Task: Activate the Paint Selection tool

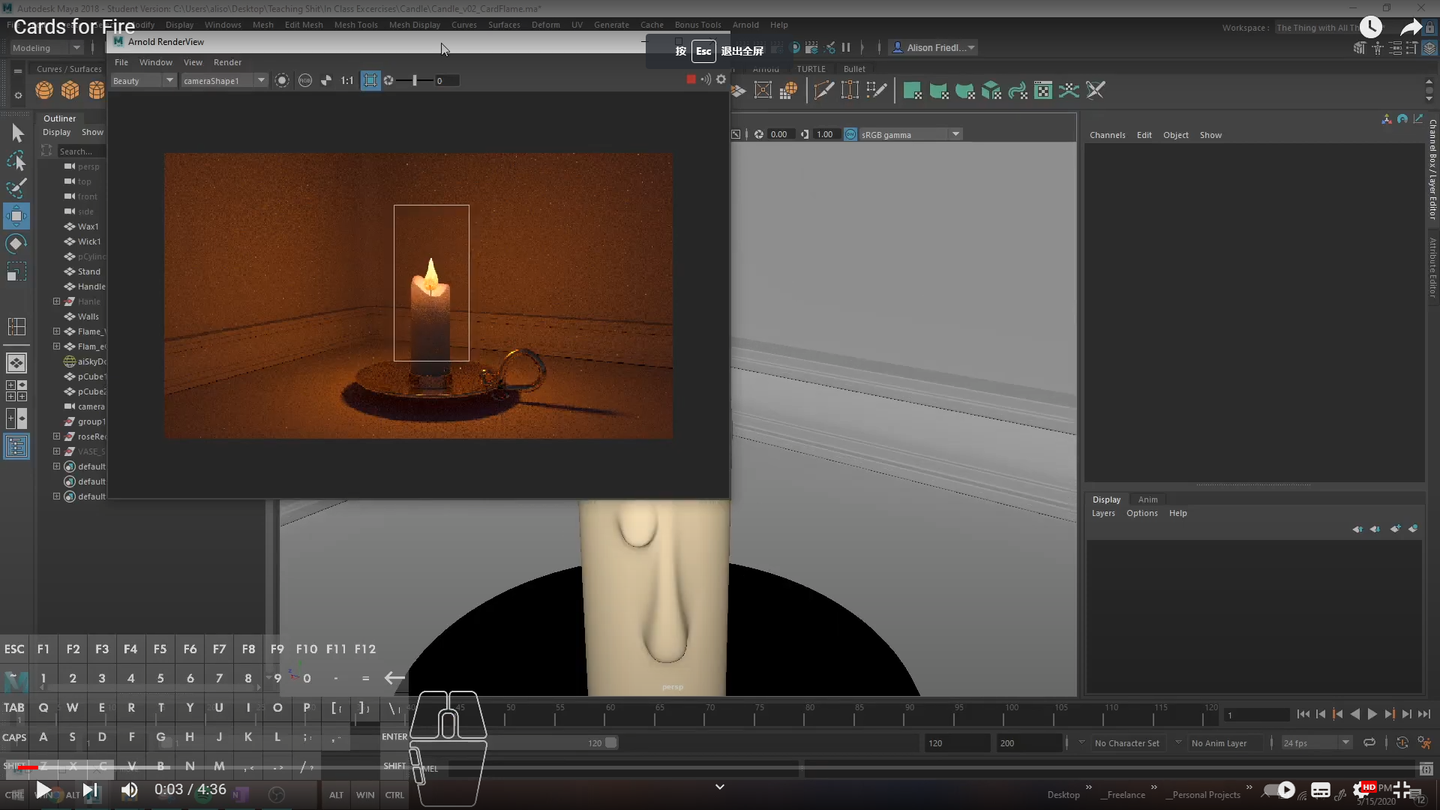Action: (16, 189)
